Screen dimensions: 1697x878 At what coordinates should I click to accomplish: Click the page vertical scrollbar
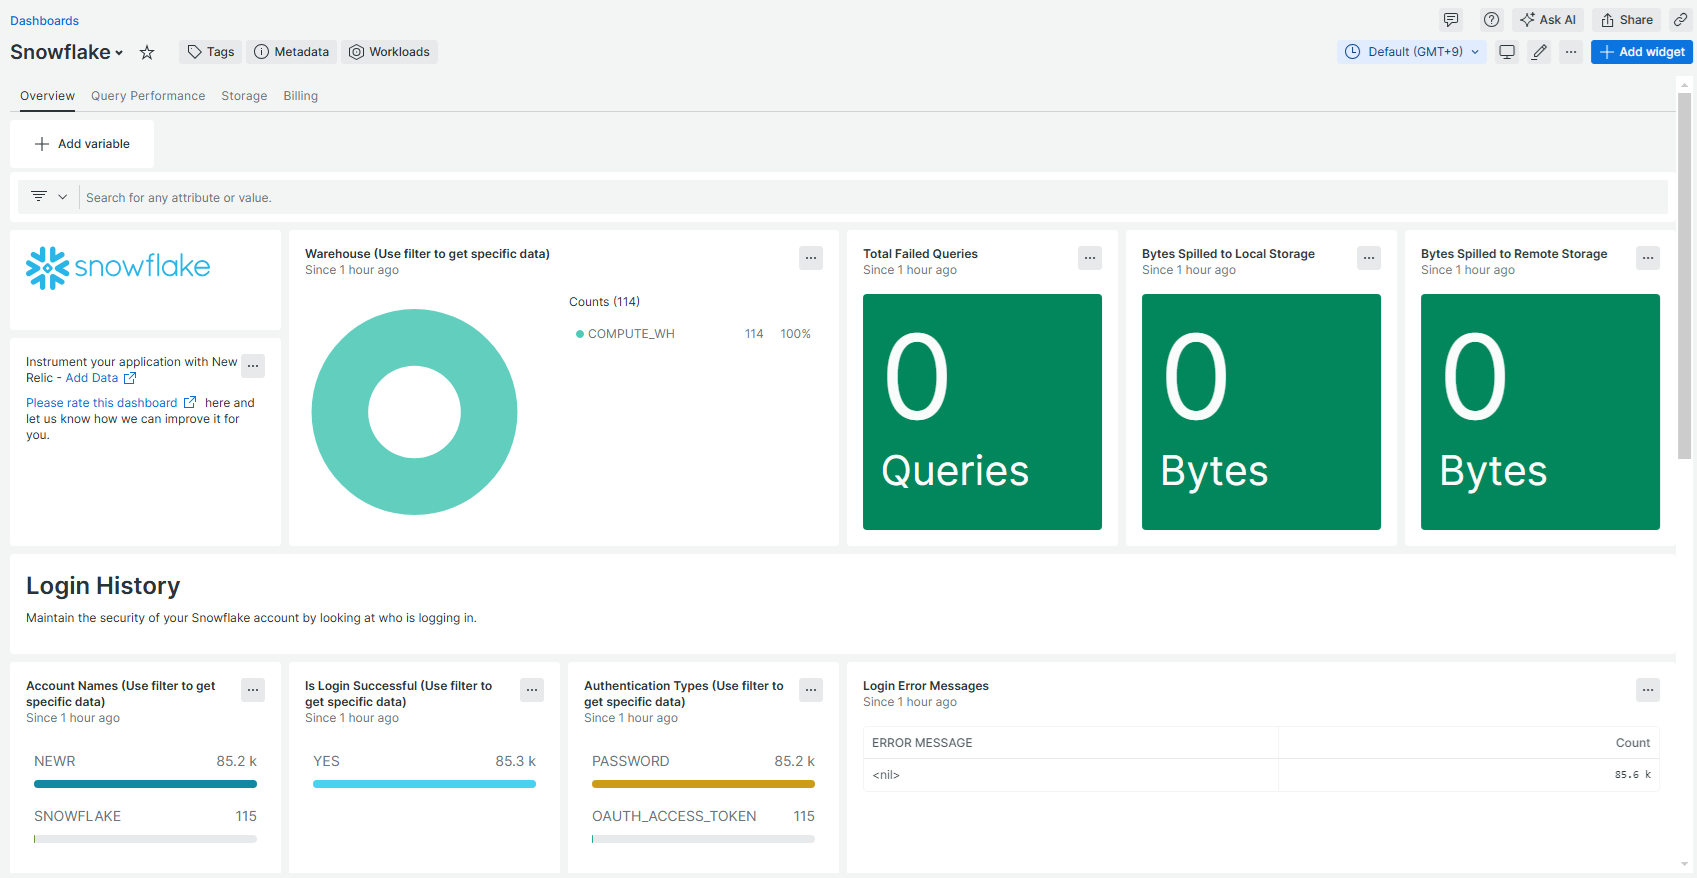pos(1684,275)
